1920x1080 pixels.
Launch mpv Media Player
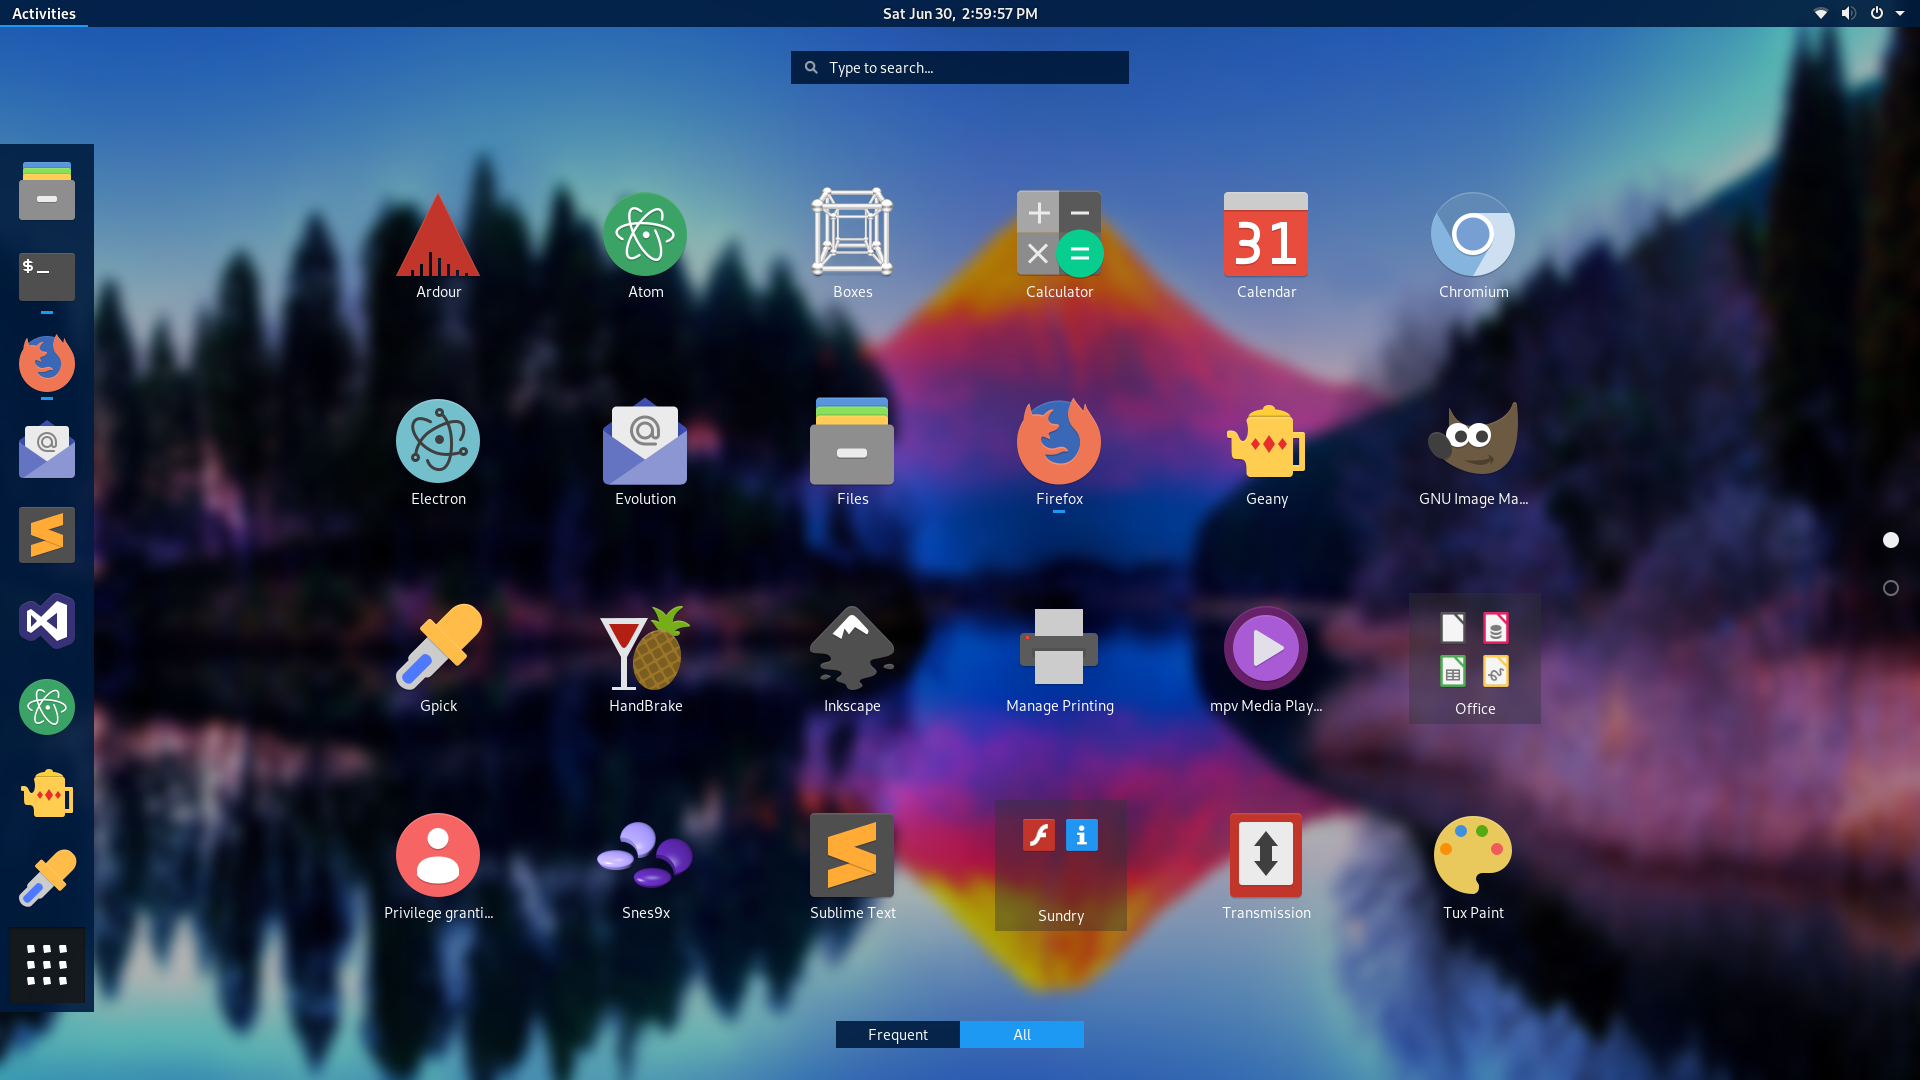(1266, 660)
